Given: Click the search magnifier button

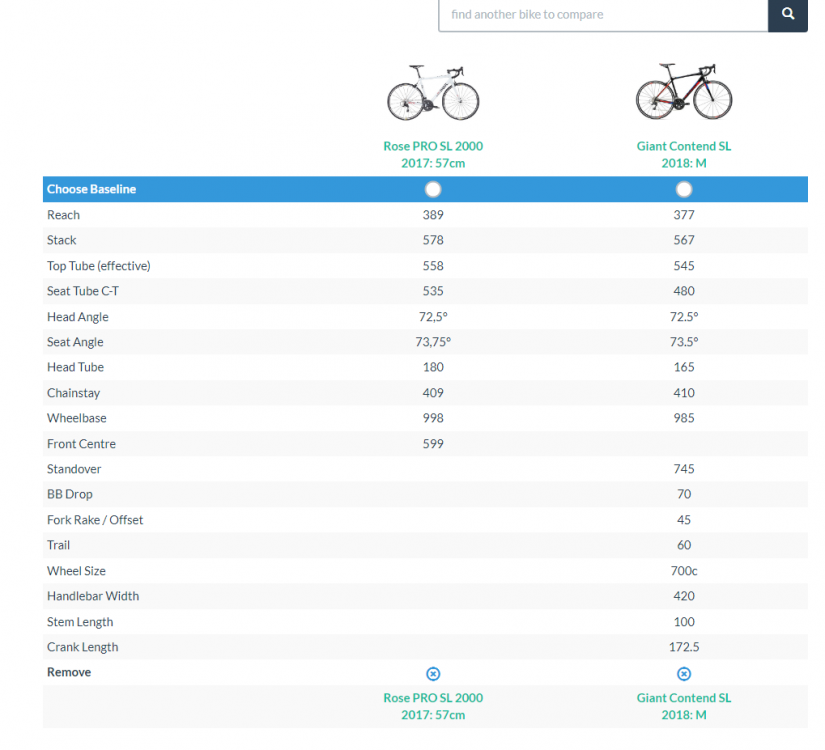Looking at the screenshot, I should pos(788,15).
